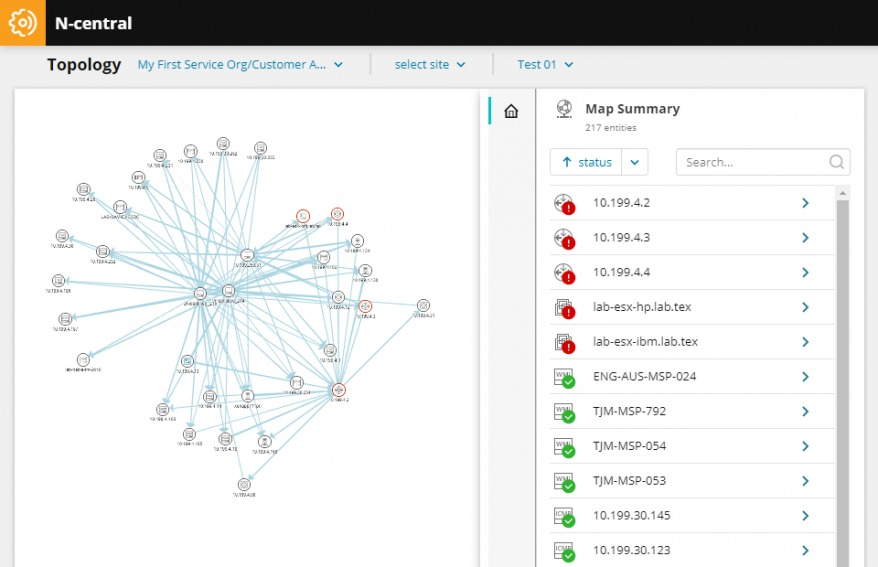The image size is (878, 567).
Task: Expand details for 10.199.4.3
Action: click(805, 238)
